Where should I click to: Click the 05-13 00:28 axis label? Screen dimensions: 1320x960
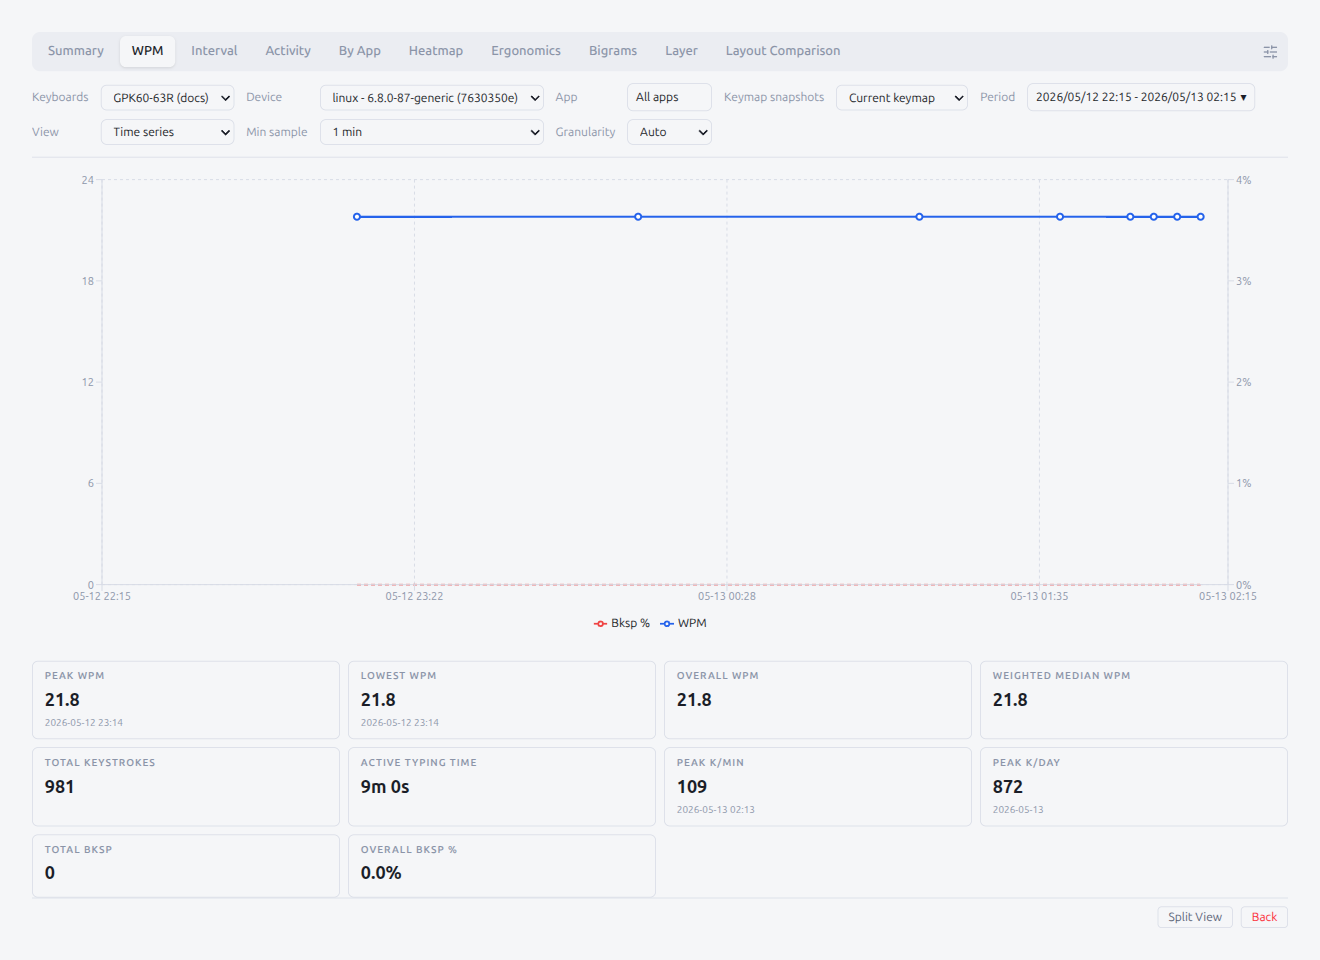727,596
